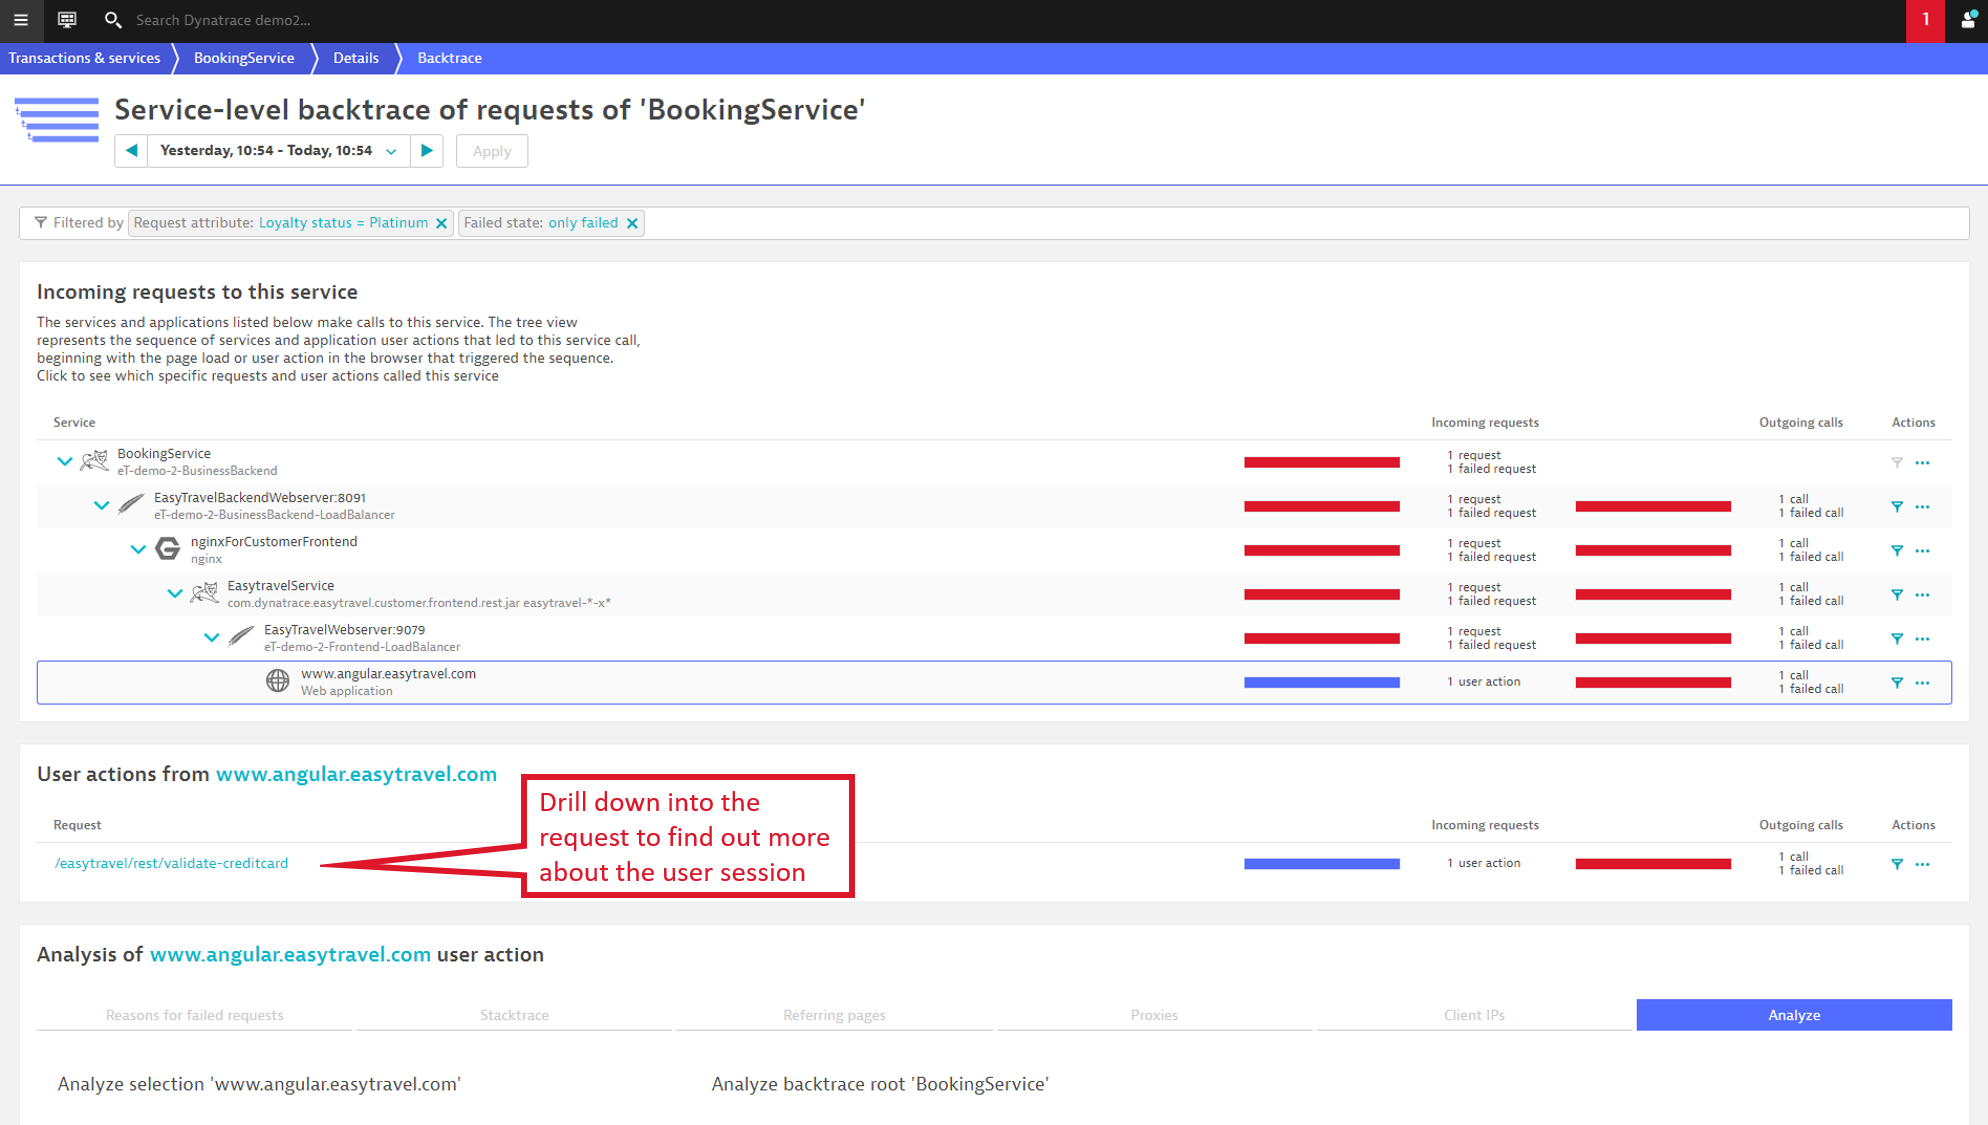The image size is (1988, 1125).
Task: Filter by validate-creditcard request funnel
Action: coord(1897,864)
